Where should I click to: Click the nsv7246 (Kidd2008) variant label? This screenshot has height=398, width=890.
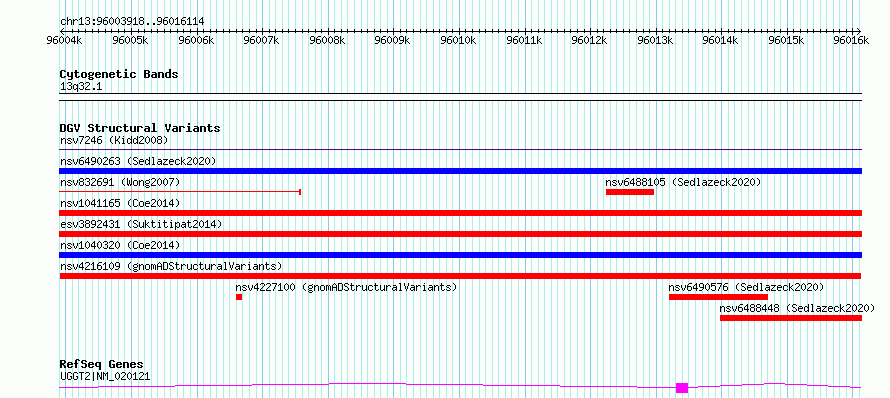pyautogui.click(x=114, y=140)
